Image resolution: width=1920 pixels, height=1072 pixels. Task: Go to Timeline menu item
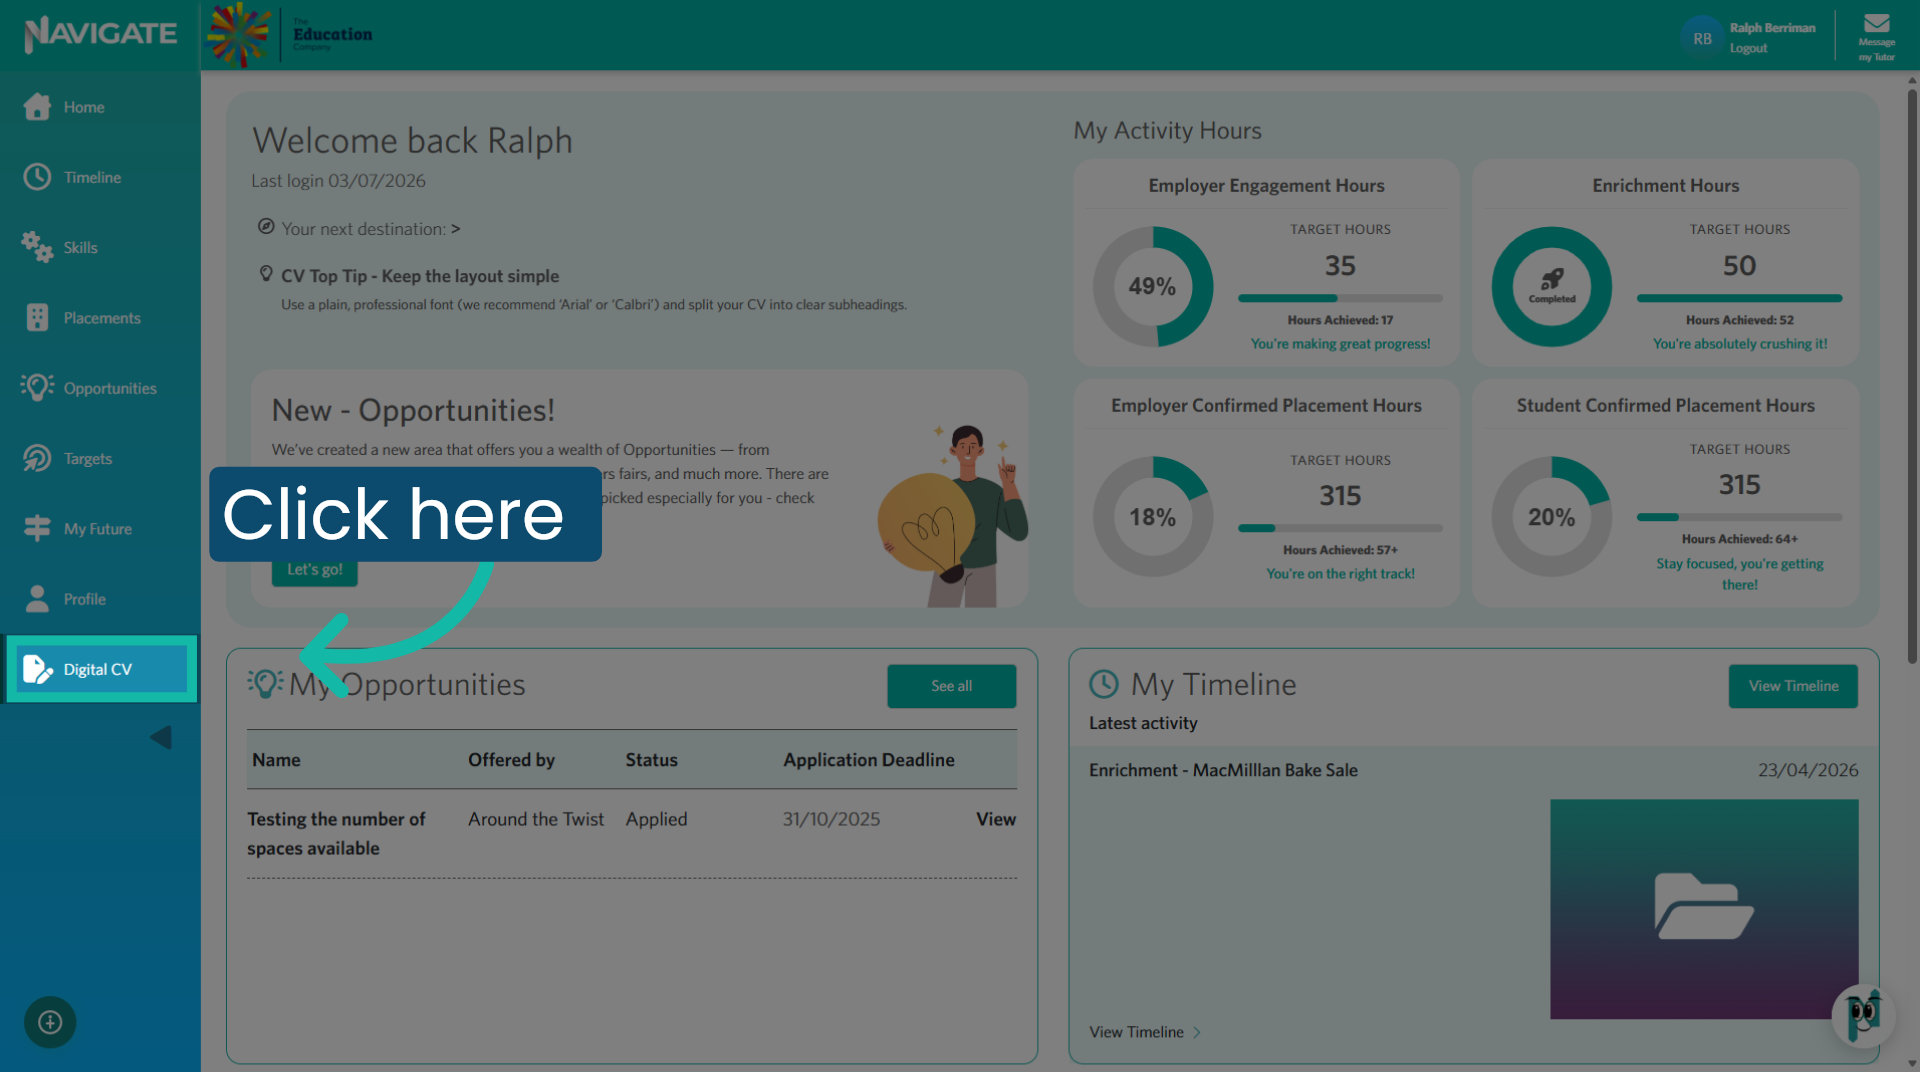click(92, 177)
